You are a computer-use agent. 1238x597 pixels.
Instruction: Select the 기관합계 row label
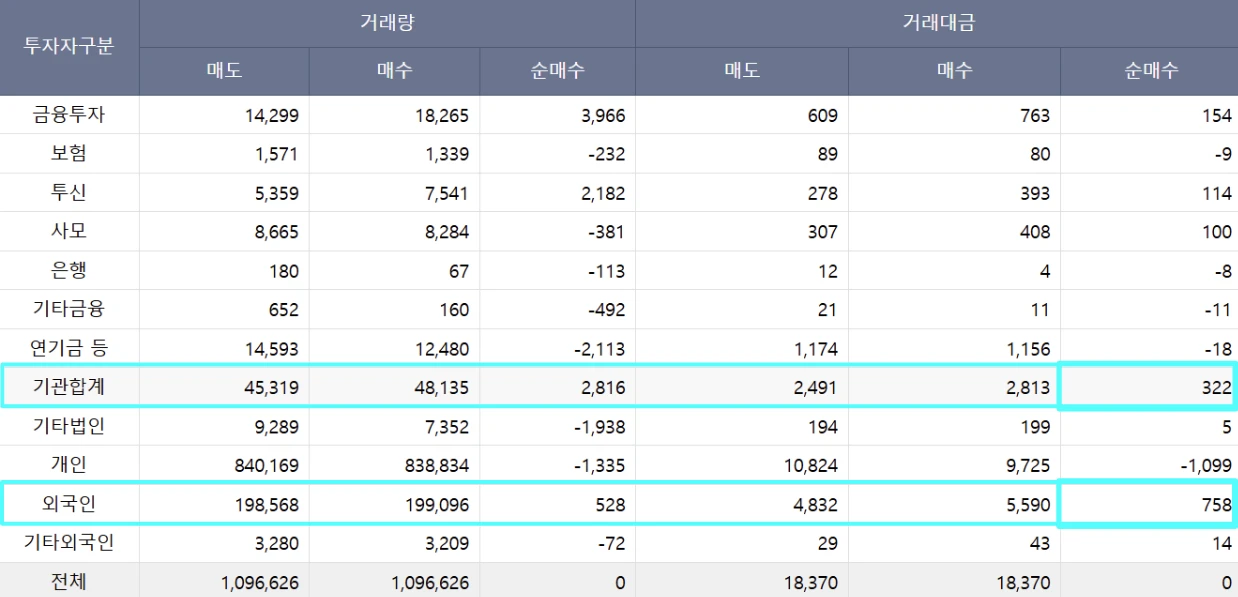tap(69, 387)
